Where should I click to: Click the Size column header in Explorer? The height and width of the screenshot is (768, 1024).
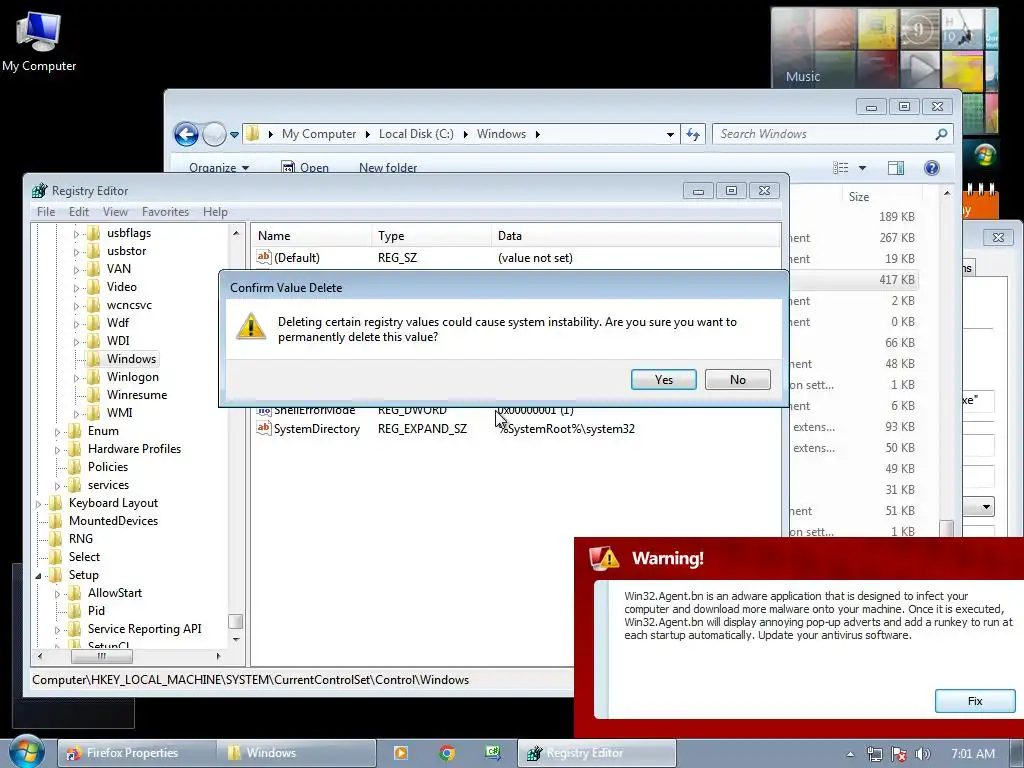pyautogui.click(x=859, y=197)
